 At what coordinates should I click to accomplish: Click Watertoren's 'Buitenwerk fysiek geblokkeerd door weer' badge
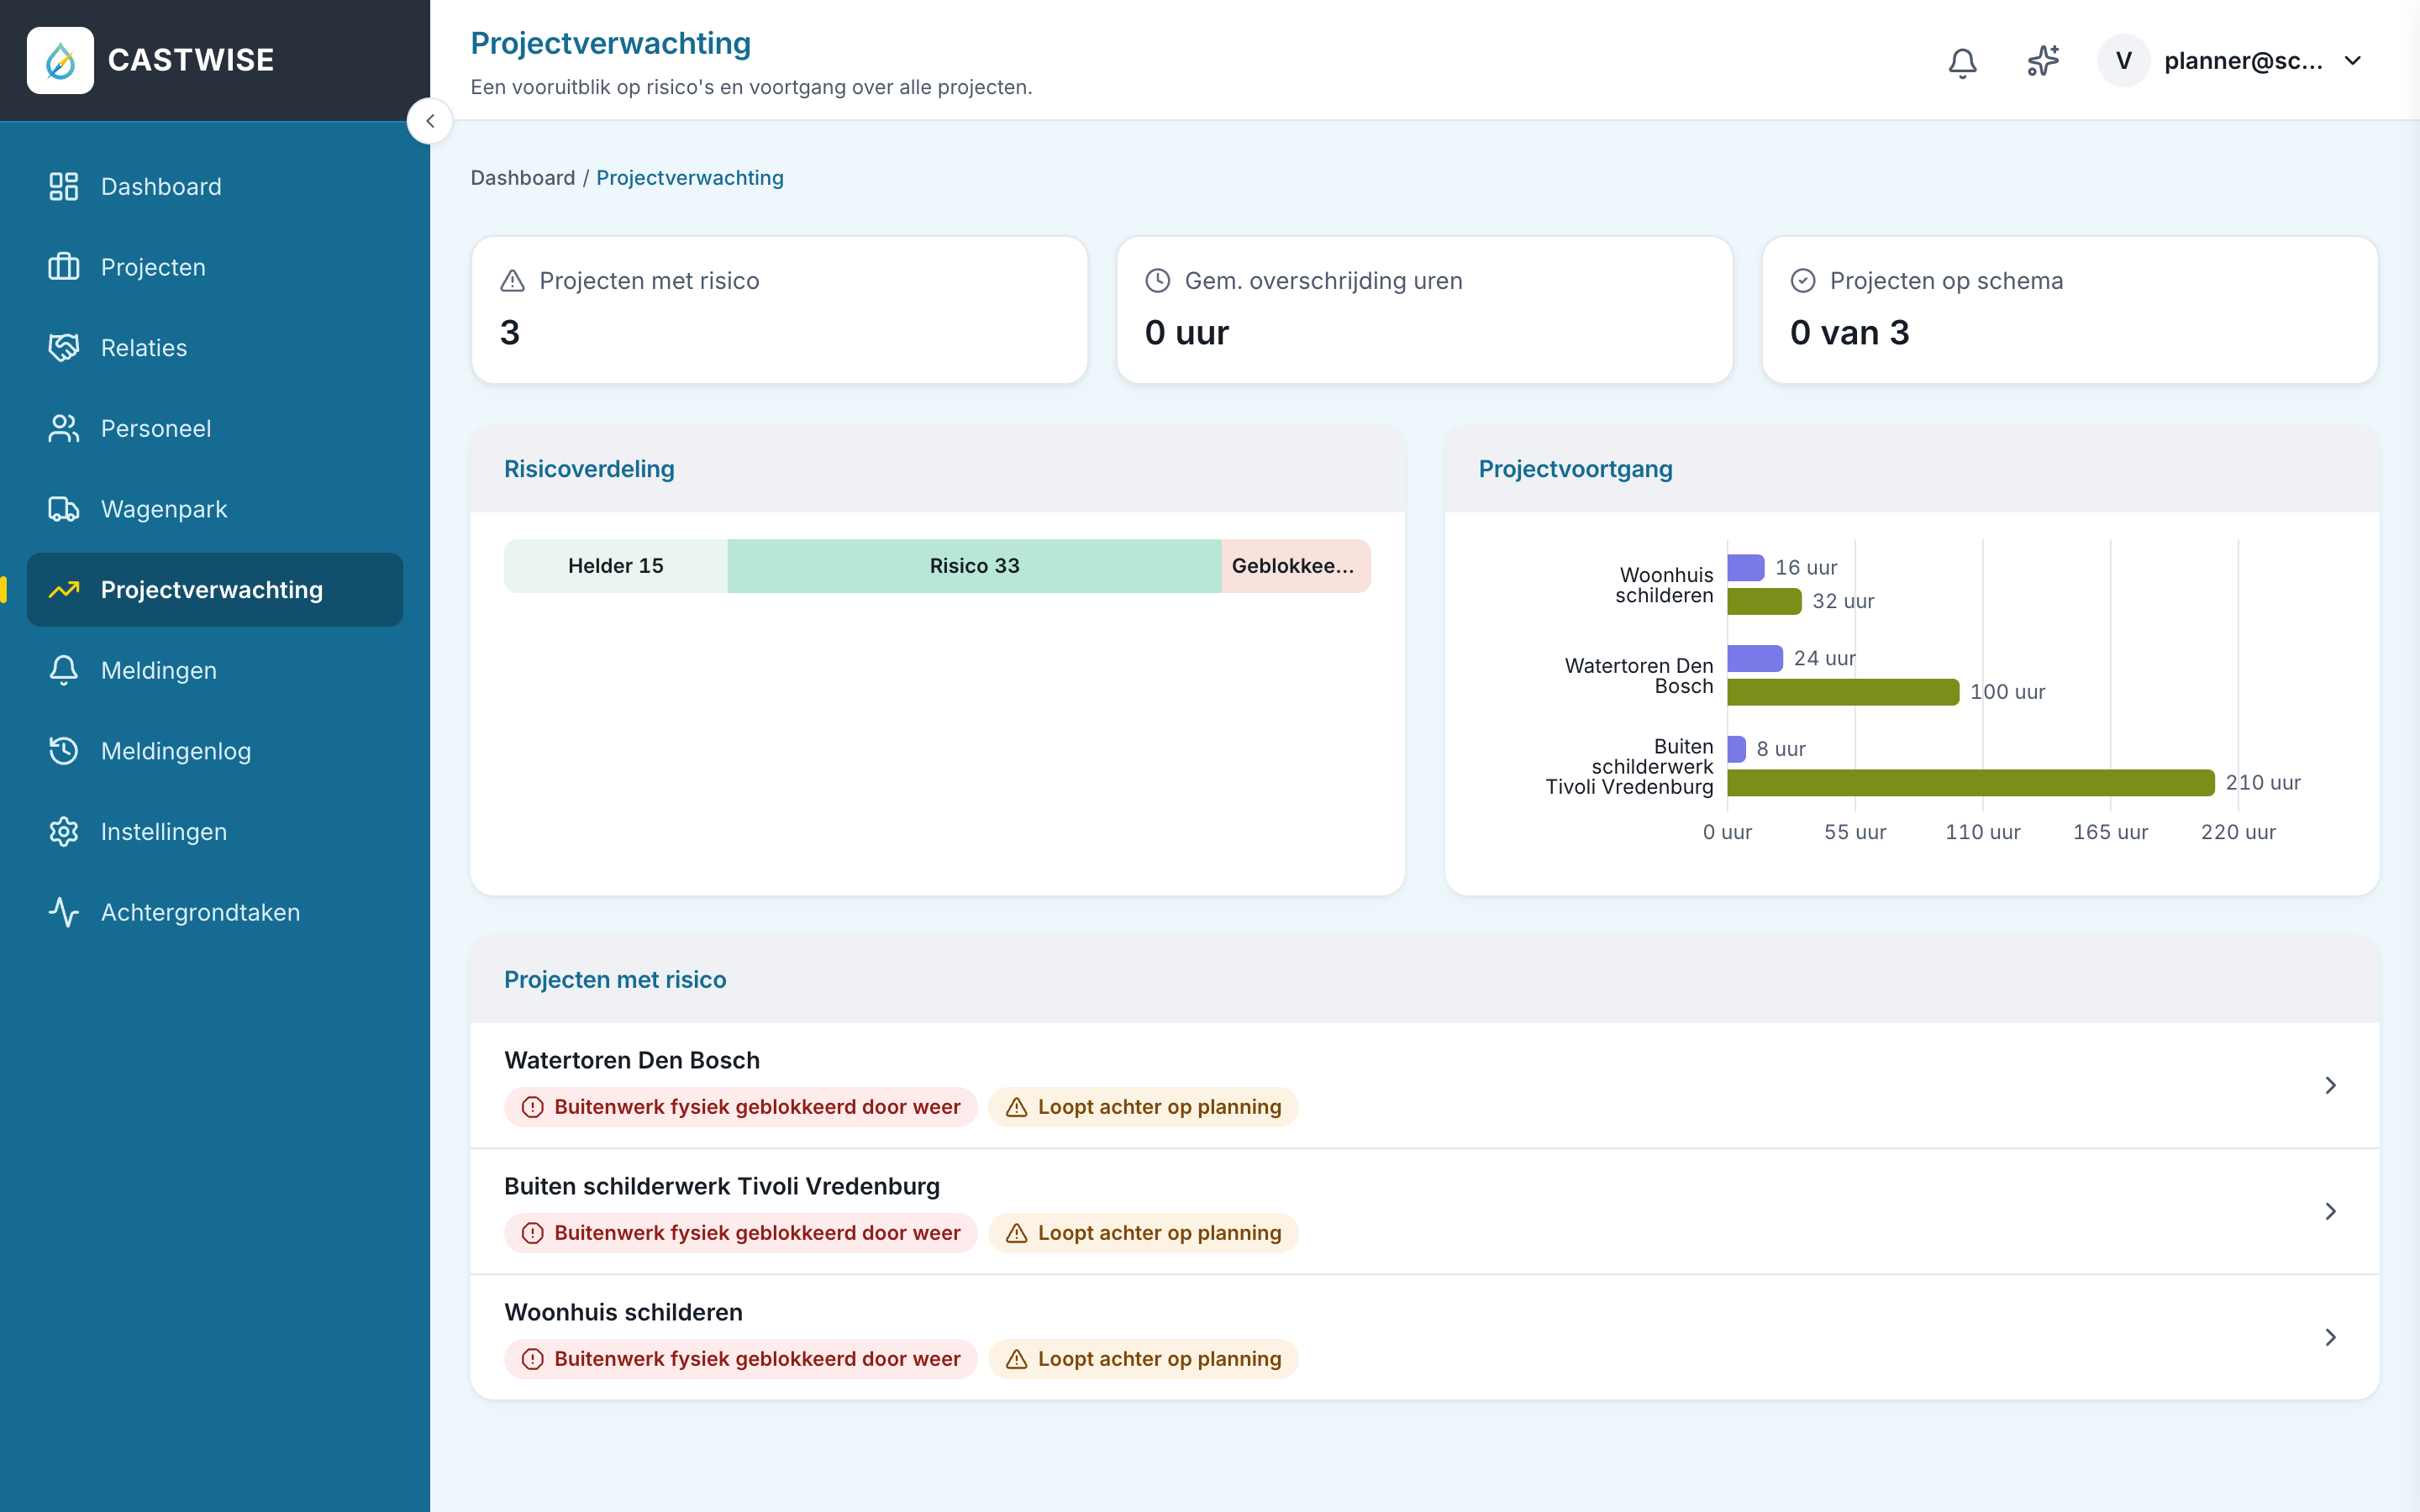coord(741,1107)
